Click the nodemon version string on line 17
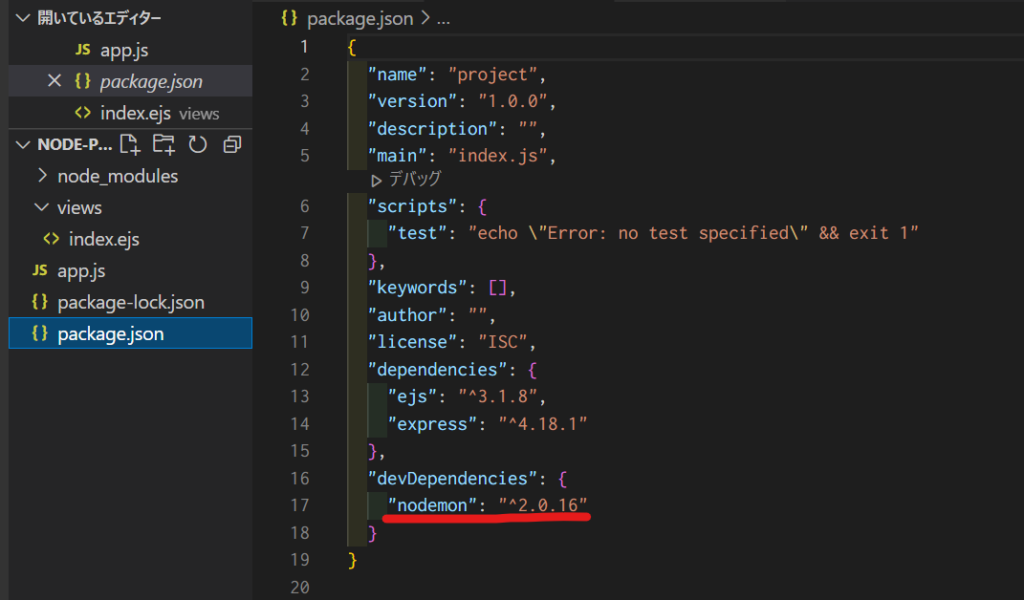The width and height of the screenshot is (1024, 600). pos(545,505)
